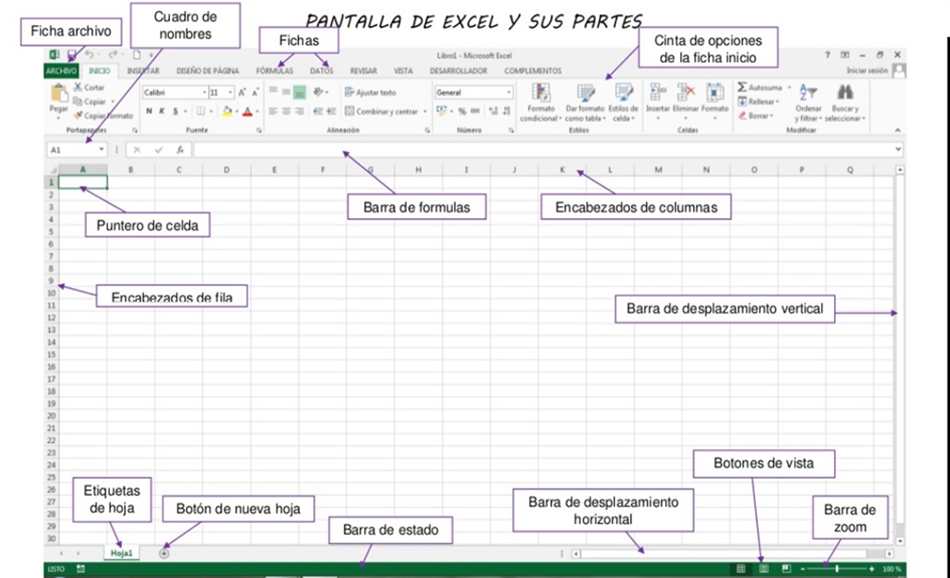This screenshot has height=578, width=950.
Task: Click the red font color A
Action: click(247, 111)
